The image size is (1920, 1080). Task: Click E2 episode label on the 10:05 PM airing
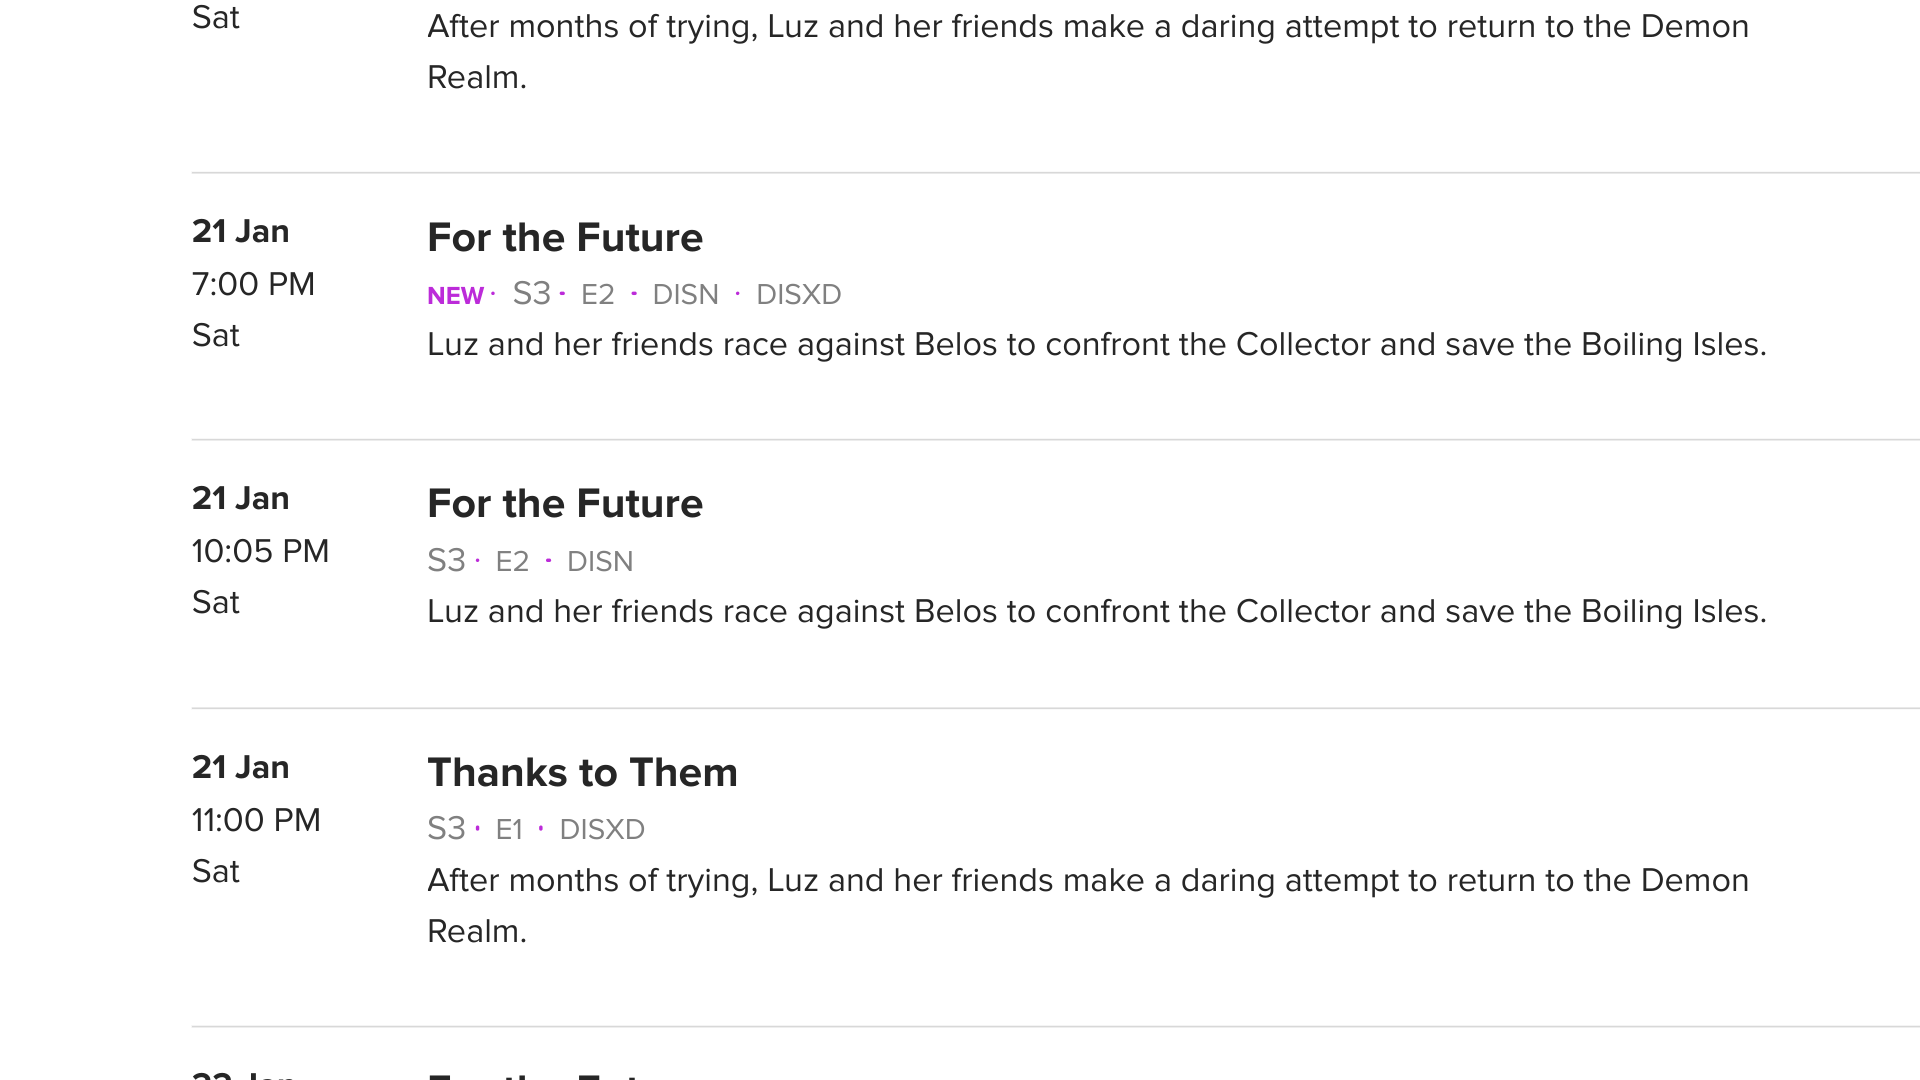click(512, 562)
